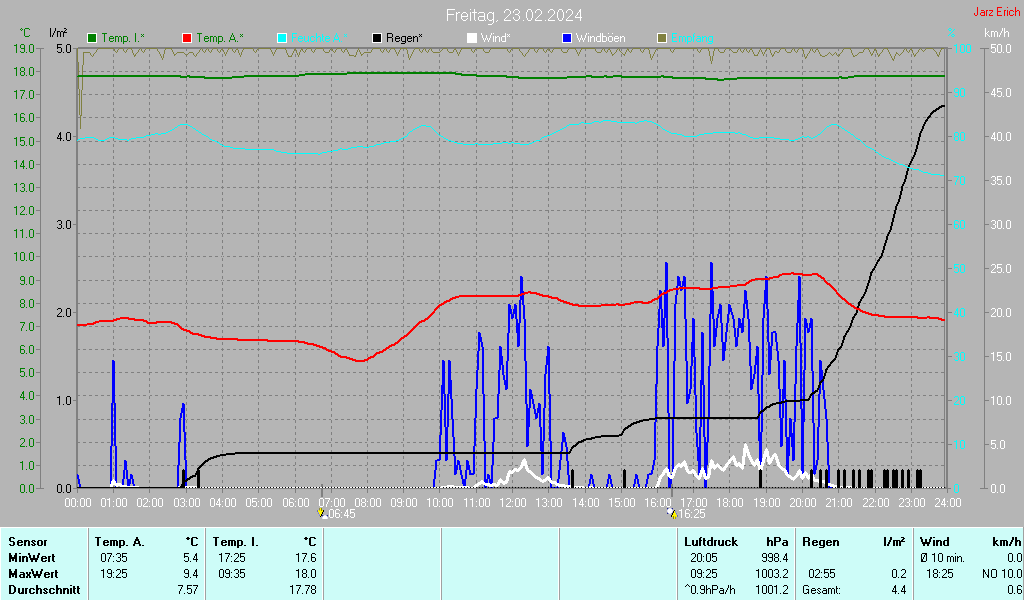This screenshot has width=1024, height=600.
Task: Click the 12:00 label on time axis
Action: [513, 501]
